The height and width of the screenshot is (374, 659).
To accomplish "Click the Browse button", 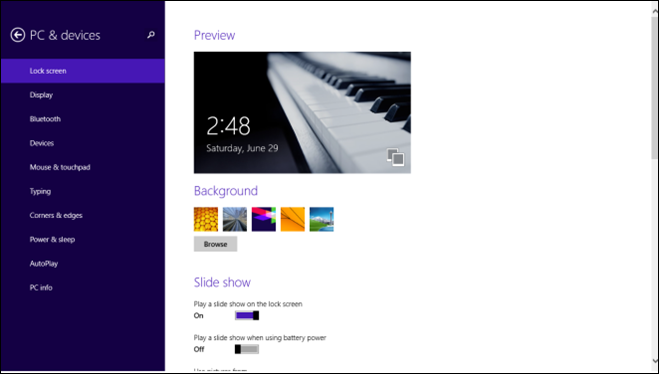I will click(x=216, y=244).
